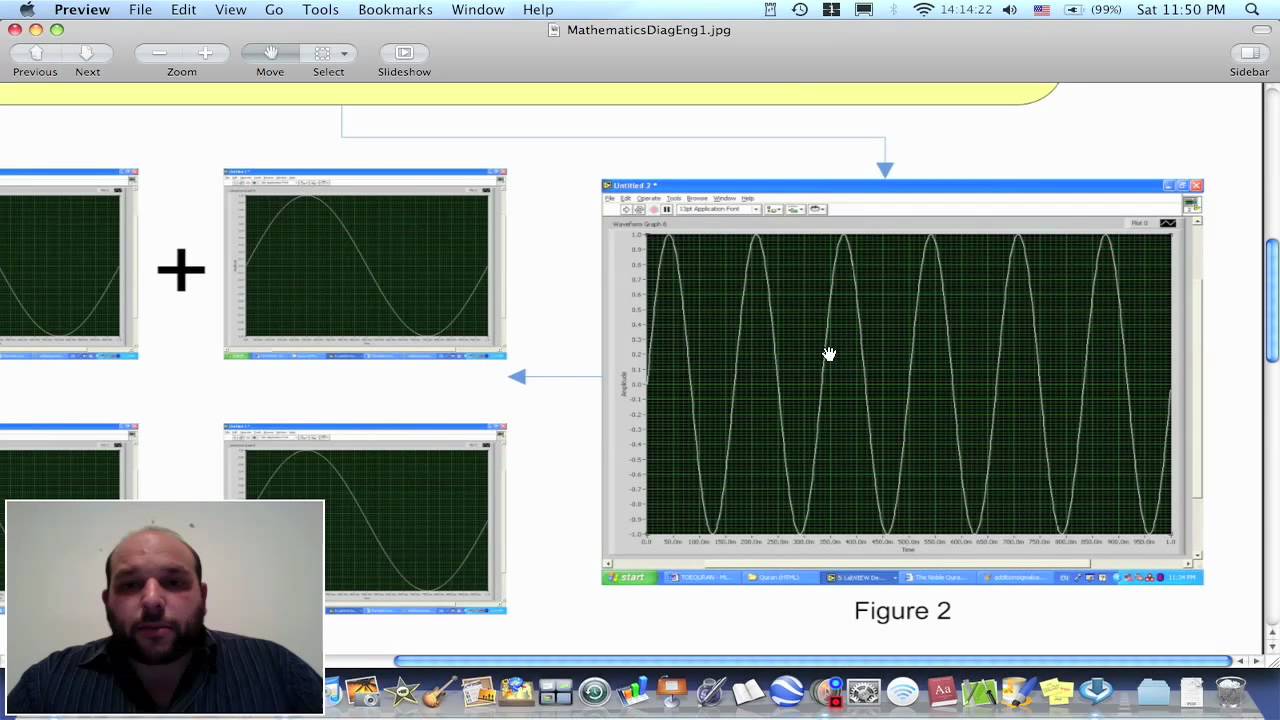Open the Select tool dropdown arrow

pyautogui.click(x=344, y=53)
